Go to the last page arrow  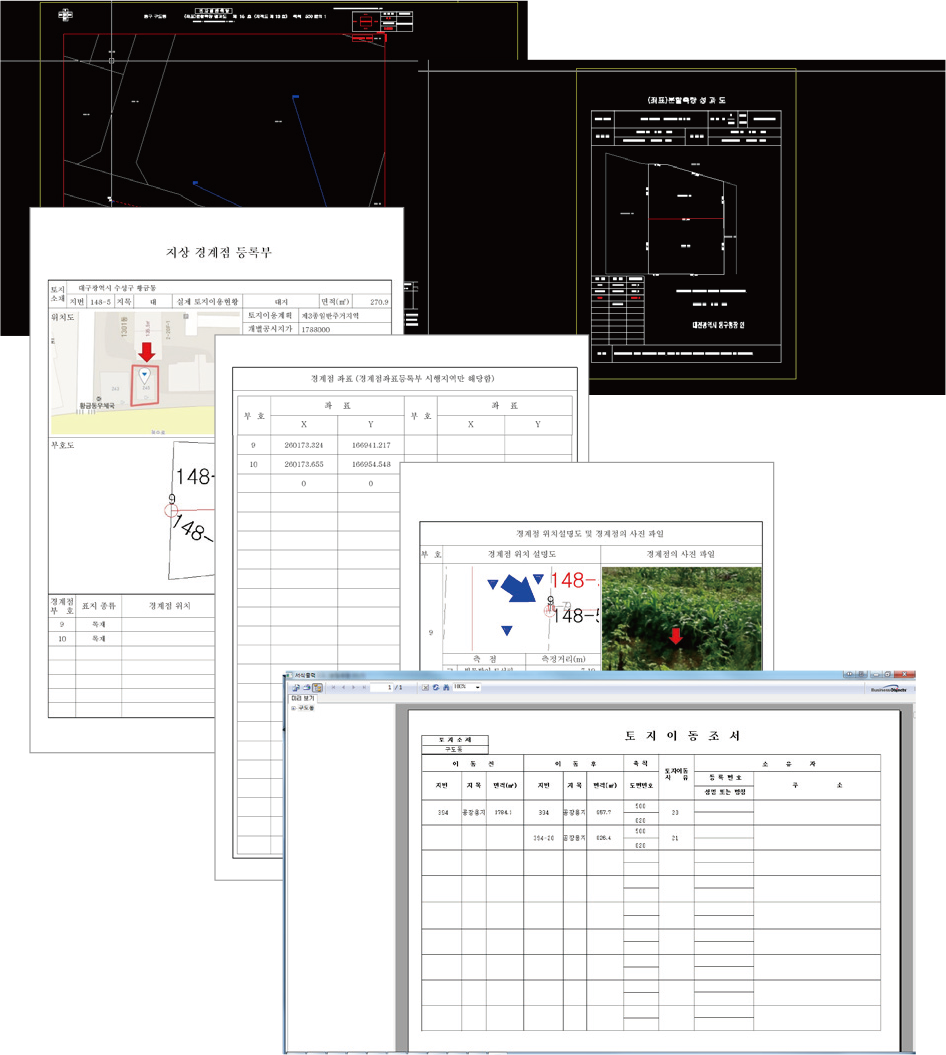click(365, 688)
